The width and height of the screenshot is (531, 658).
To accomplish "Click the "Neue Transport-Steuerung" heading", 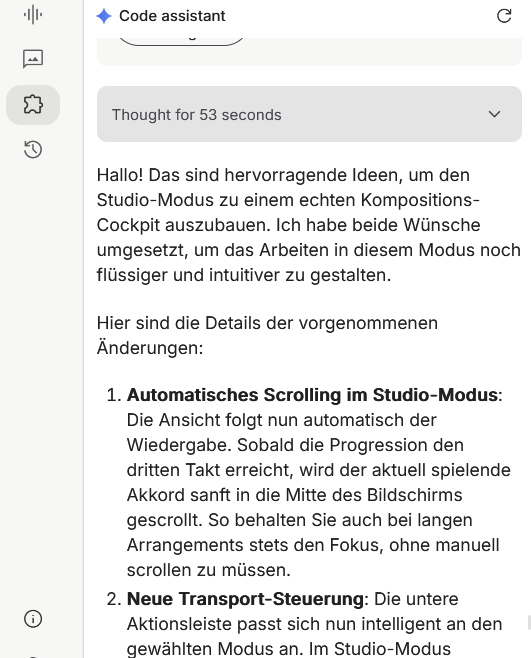I will point(245,599).
